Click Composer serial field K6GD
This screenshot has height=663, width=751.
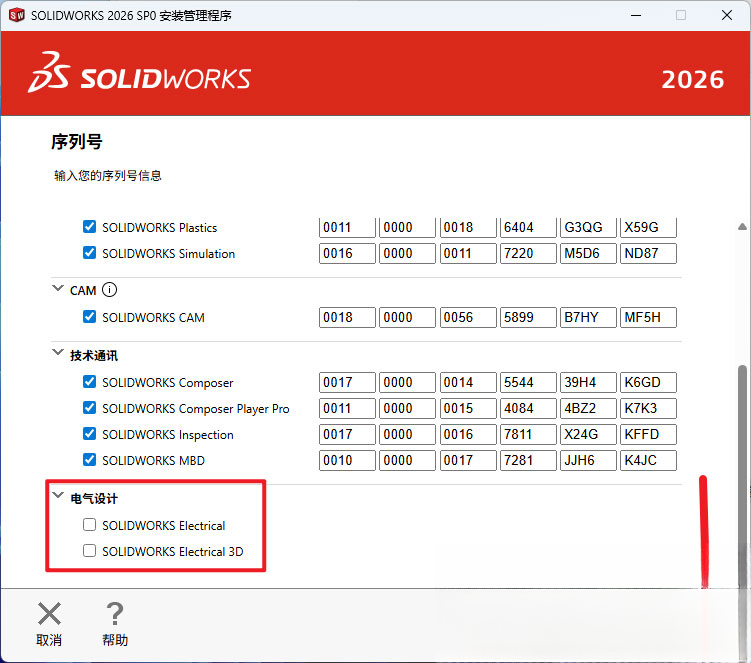(648, 382)
